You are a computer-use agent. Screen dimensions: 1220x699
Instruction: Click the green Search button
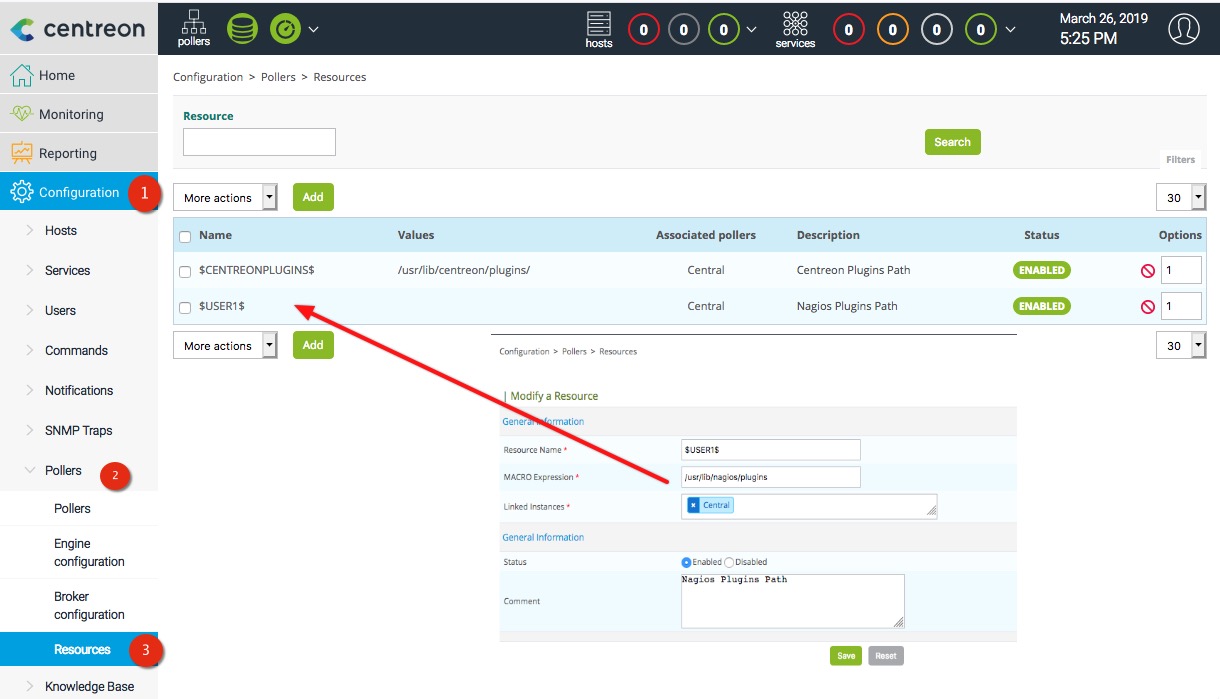[952, 142]
